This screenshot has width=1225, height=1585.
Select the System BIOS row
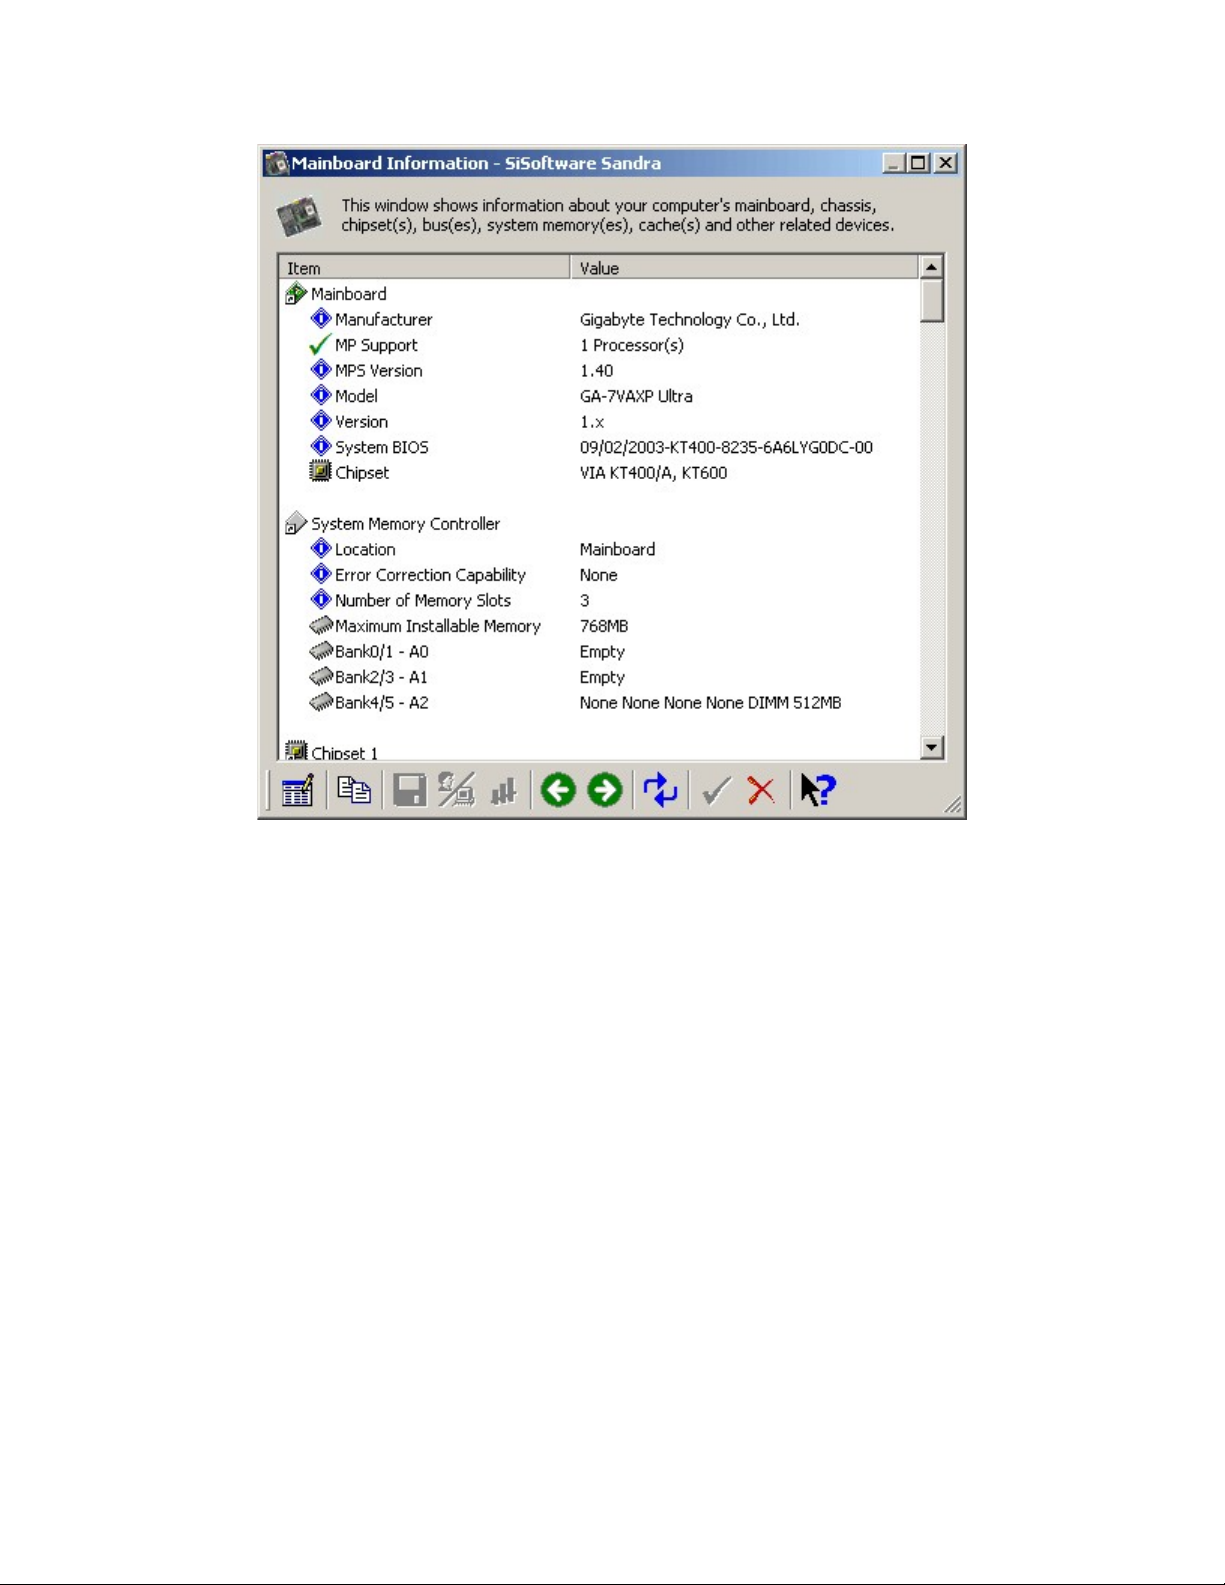point(381,447)
